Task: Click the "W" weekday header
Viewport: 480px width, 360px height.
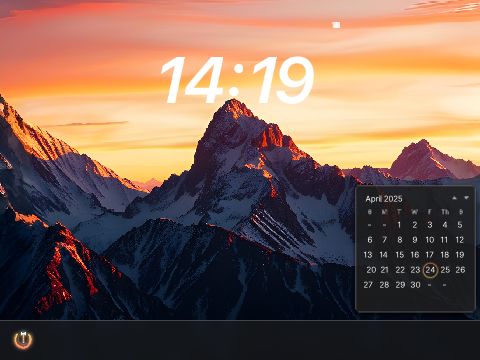Action: 414,212
